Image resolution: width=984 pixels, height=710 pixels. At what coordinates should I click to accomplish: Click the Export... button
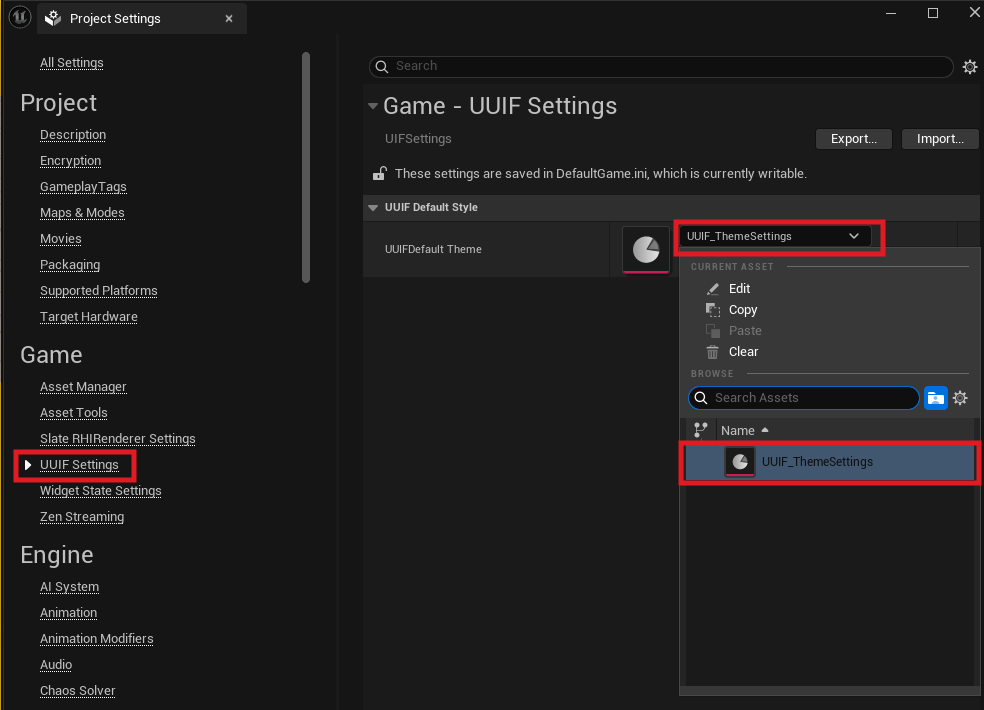pos(853,139)
